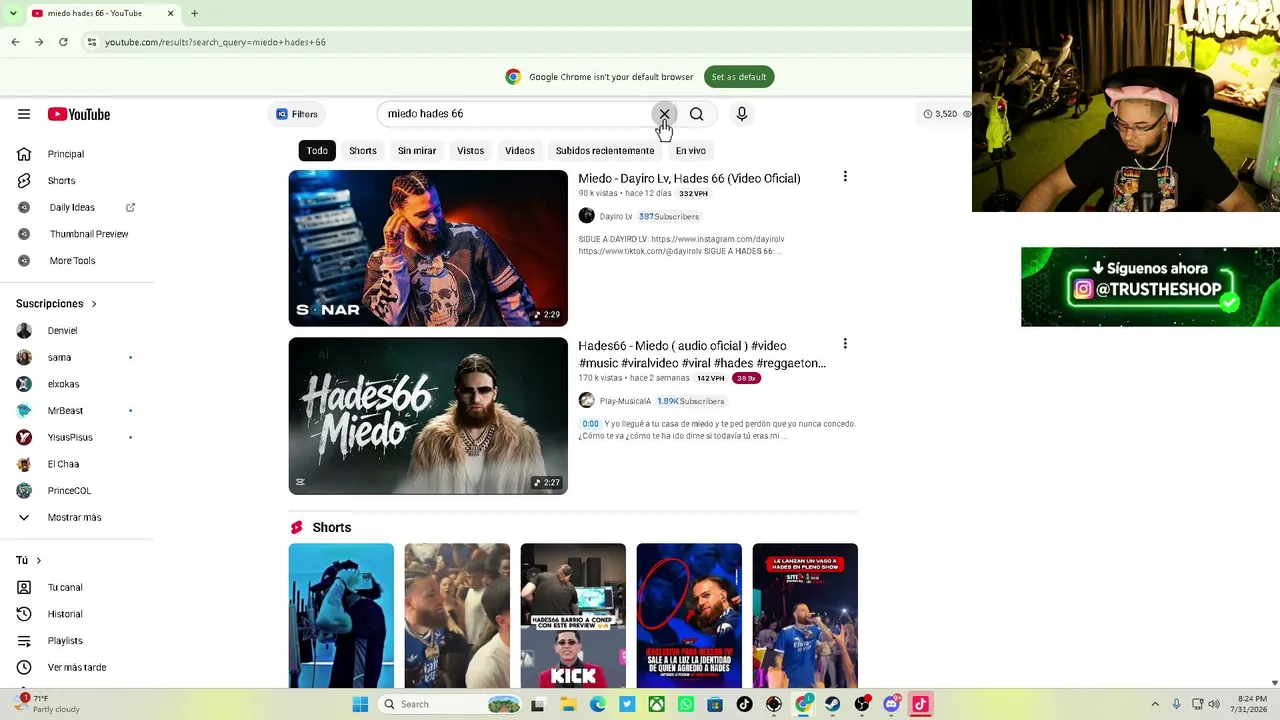This screenshot has height=720, width=1280.
Task: Visit the Play-MusicalA channel name
Action: click(625, 401)
